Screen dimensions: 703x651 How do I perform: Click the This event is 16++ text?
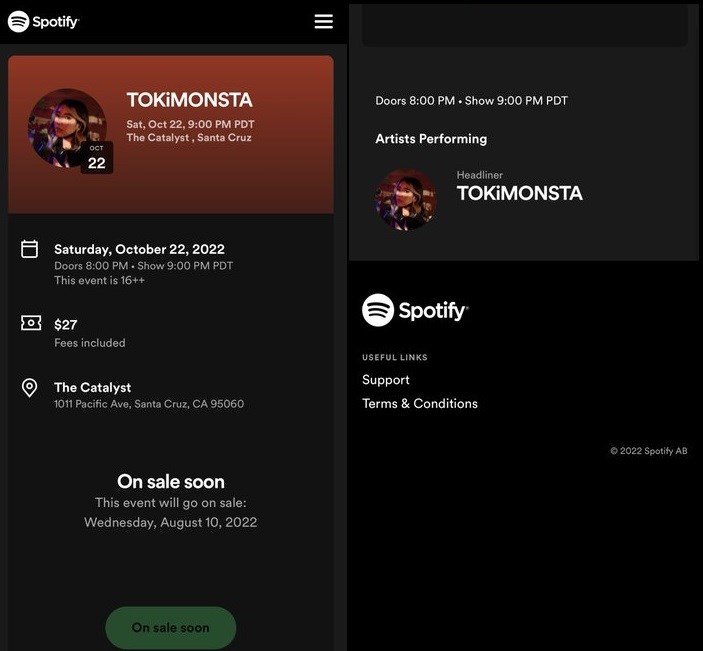tap(100, 281)
